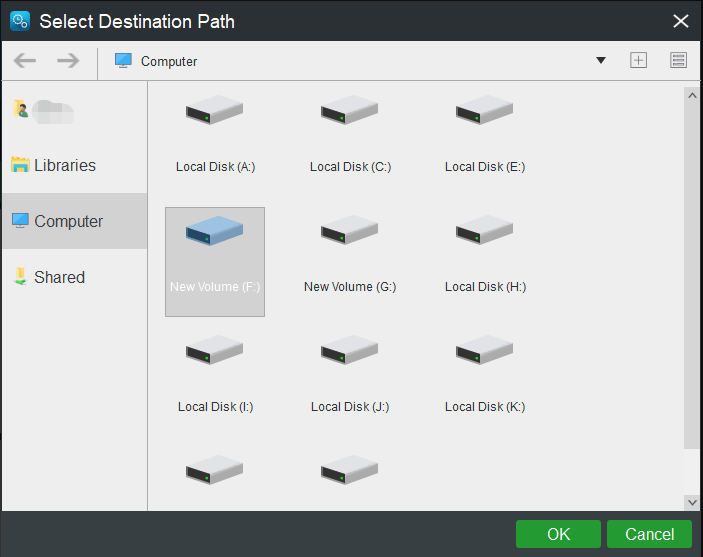Switch view mode with list icon
Image resolution: width=703 pixels, height=557 pixels.
(679, 61)
